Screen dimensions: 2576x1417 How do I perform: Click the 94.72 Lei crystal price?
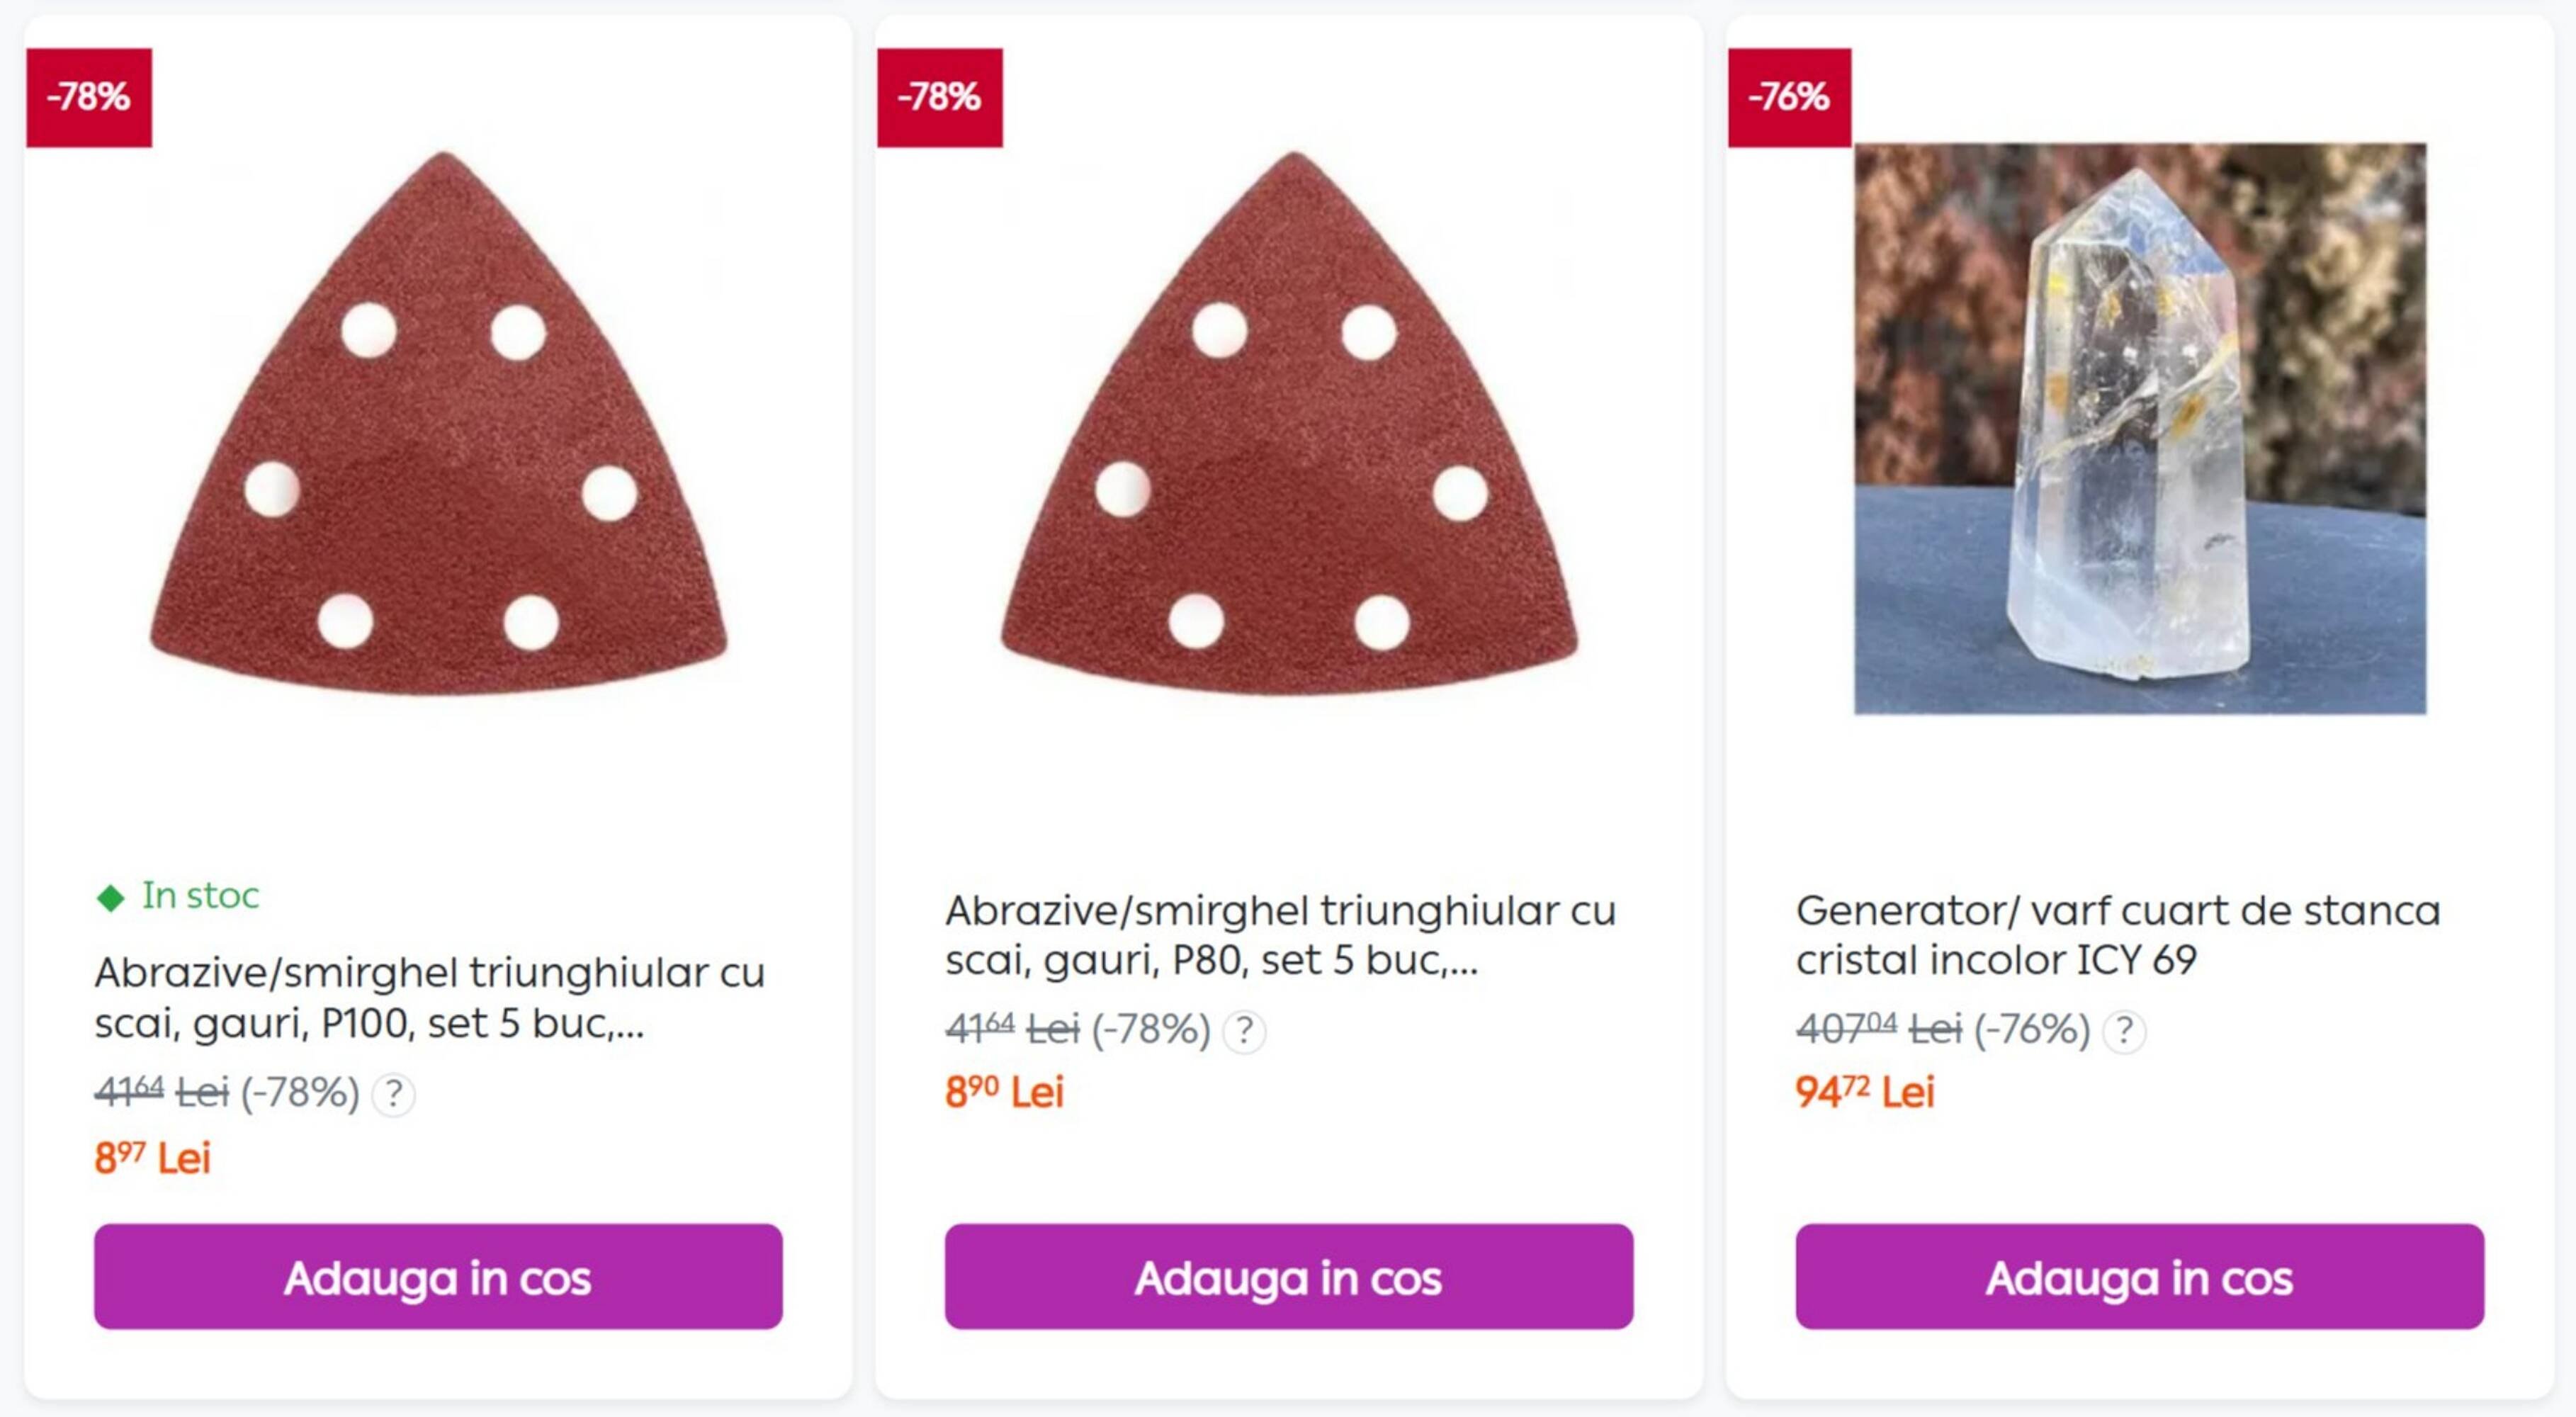point(1864,1092)
